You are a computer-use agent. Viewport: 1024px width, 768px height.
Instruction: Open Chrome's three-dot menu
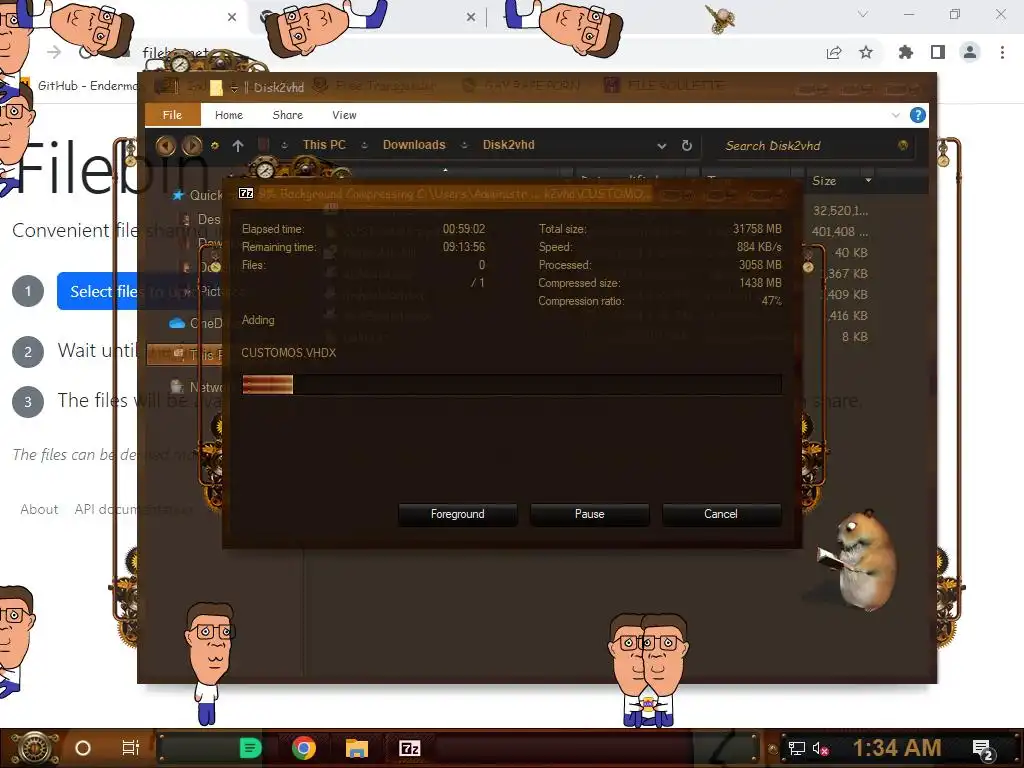pos(1002,52)
